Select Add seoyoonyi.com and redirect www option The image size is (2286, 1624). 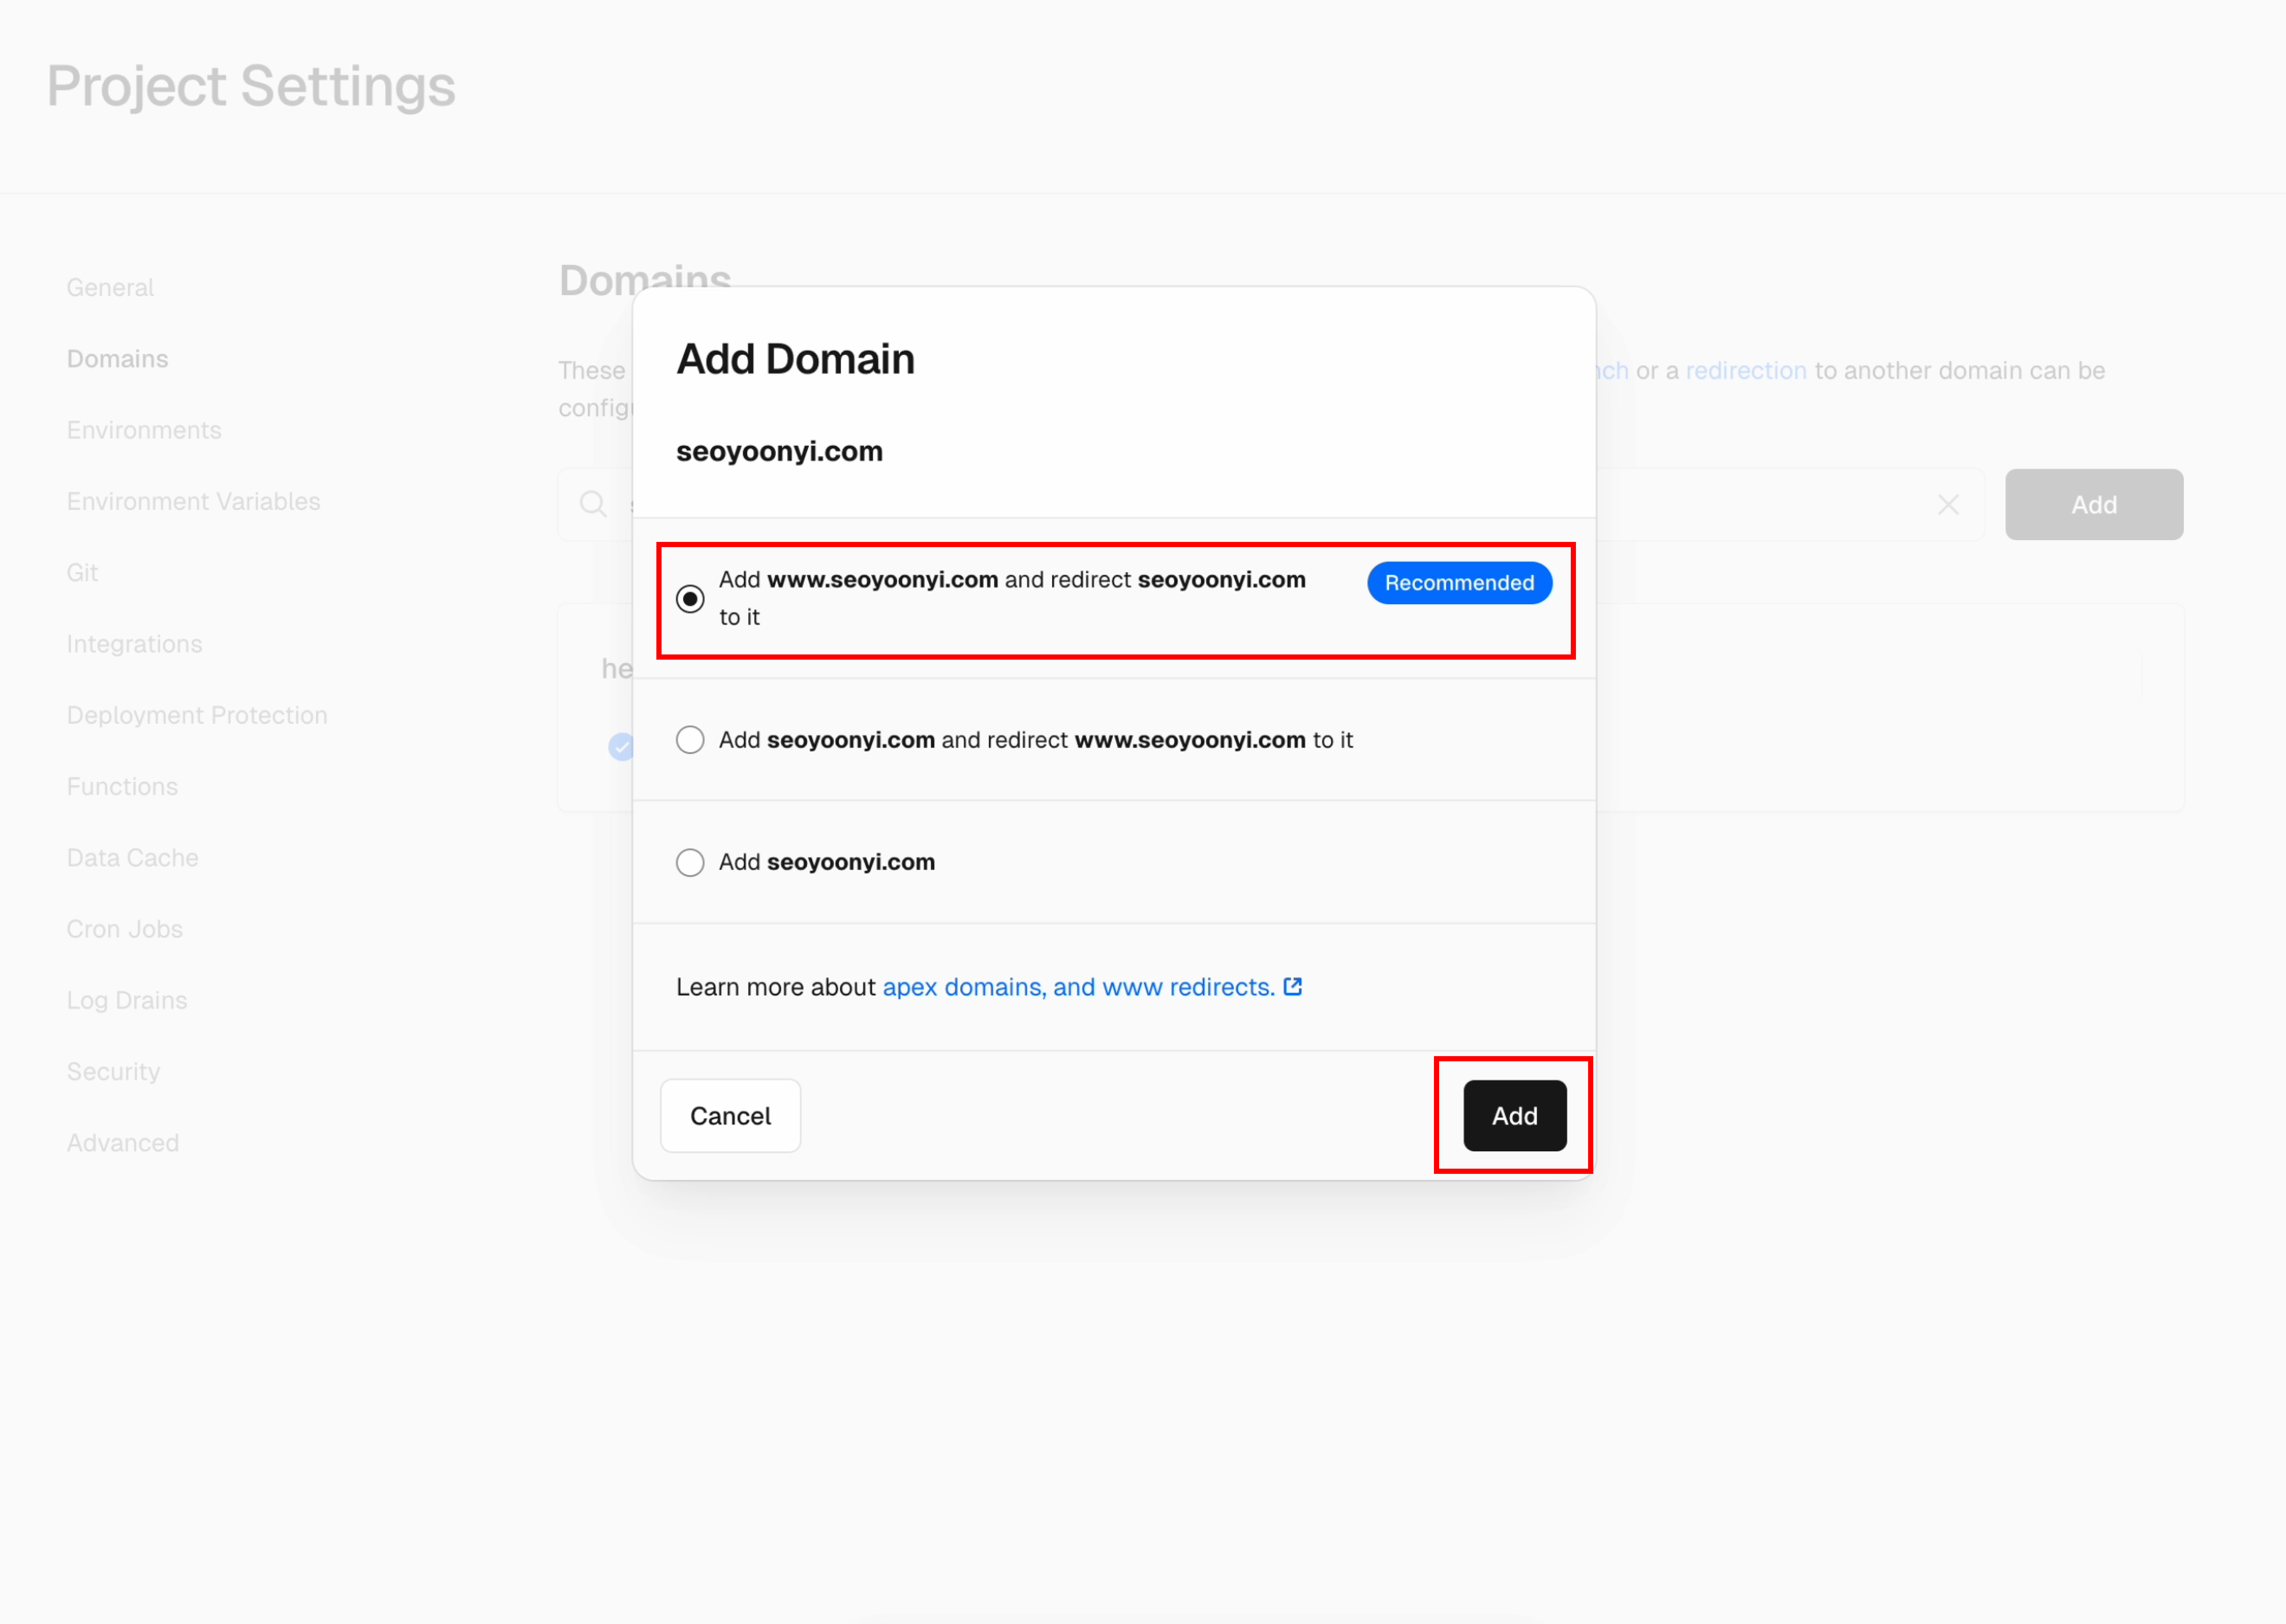[690, 740]
